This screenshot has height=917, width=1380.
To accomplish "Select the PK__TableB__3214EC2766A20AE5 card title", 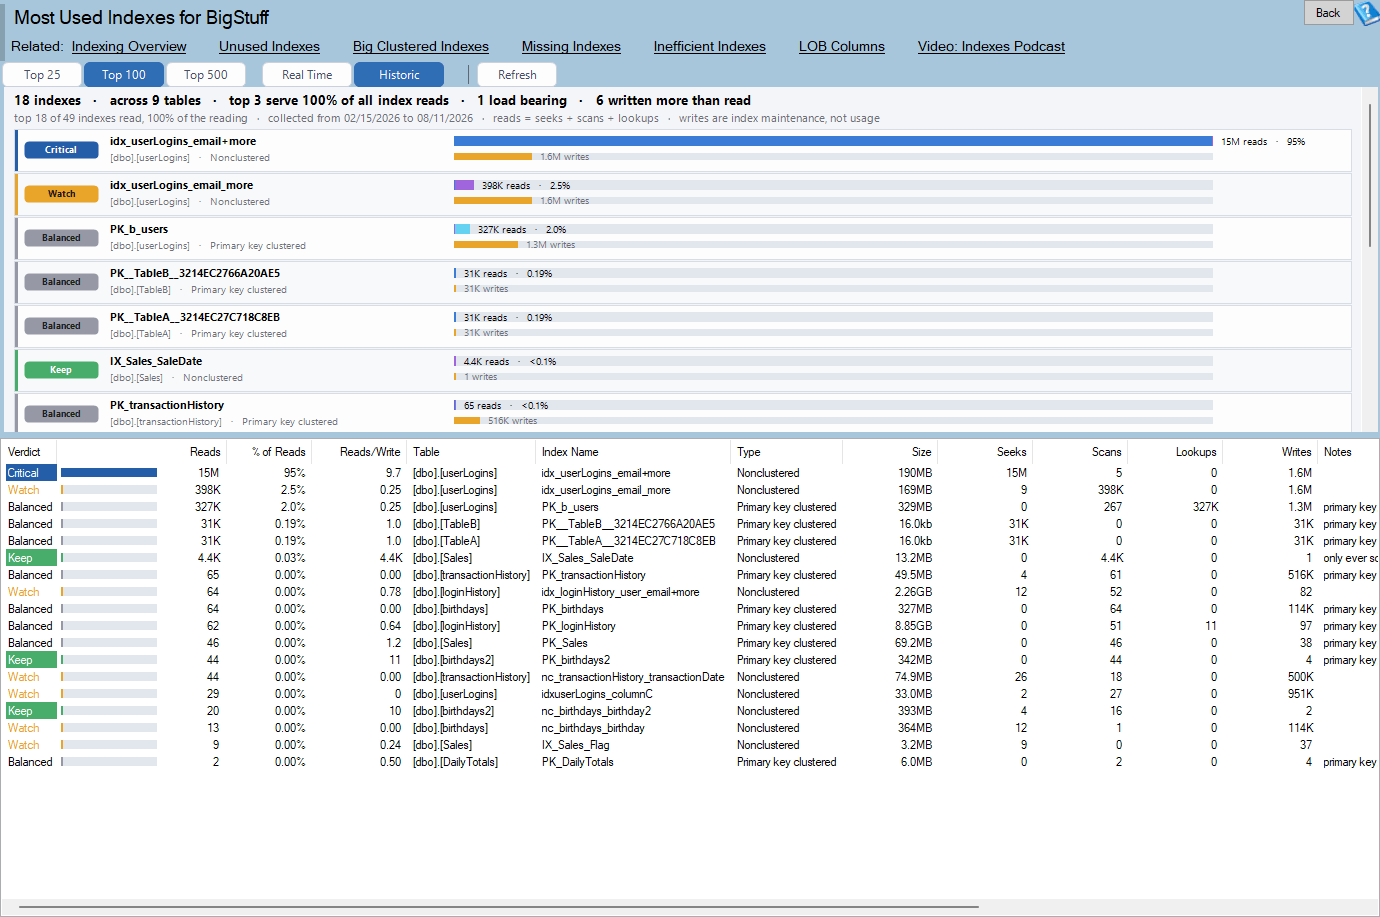I will [x=195, y=273].
